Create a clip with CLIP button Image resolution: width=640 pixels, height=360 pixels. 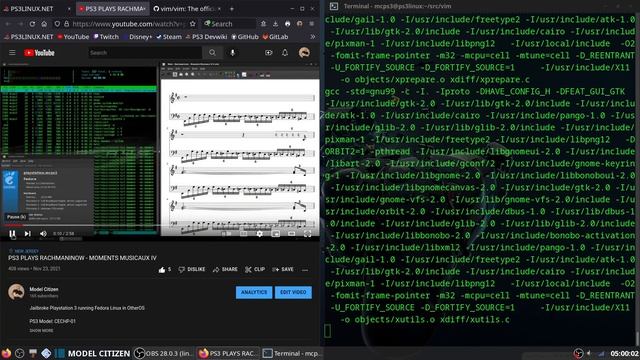255,269
